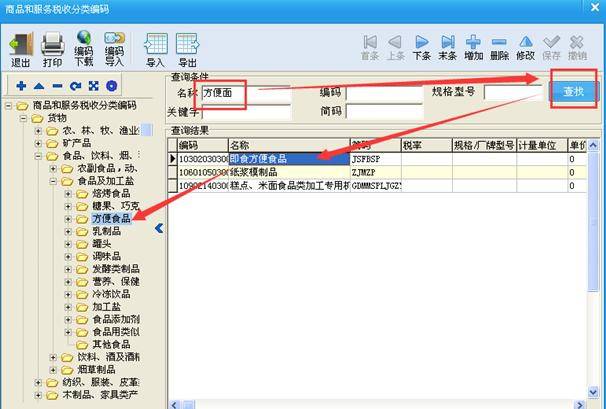This screenshot has width=606, height=409.
Task: Add a record using 增加 plus icon
Action: tap(473, 48)
